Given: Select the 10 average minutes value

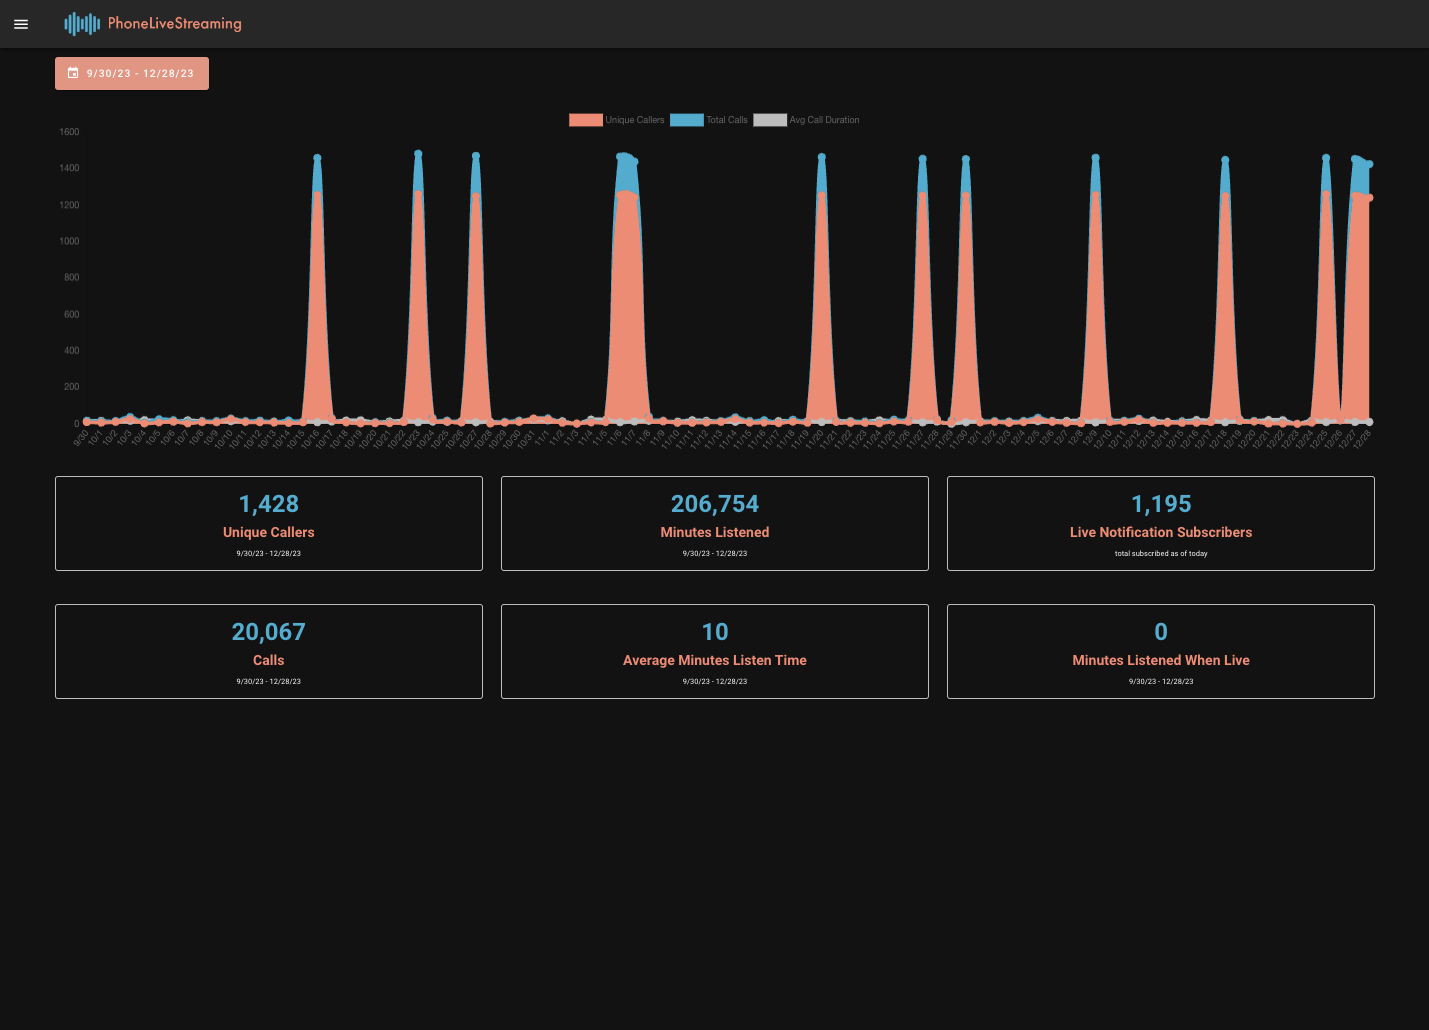Looking at the screenshot, I should pyautogui.click(x=715, y=632).
